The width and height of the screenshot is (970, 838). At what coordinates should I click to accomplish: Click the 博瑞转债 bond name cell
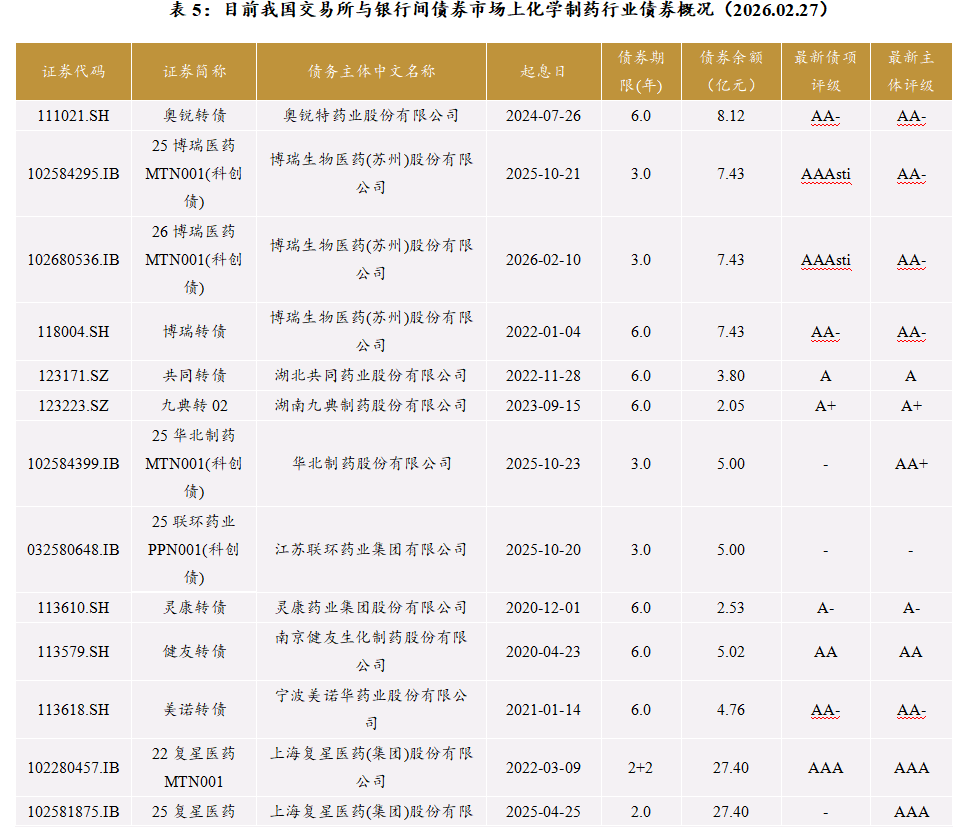click(x=194, y=332)
